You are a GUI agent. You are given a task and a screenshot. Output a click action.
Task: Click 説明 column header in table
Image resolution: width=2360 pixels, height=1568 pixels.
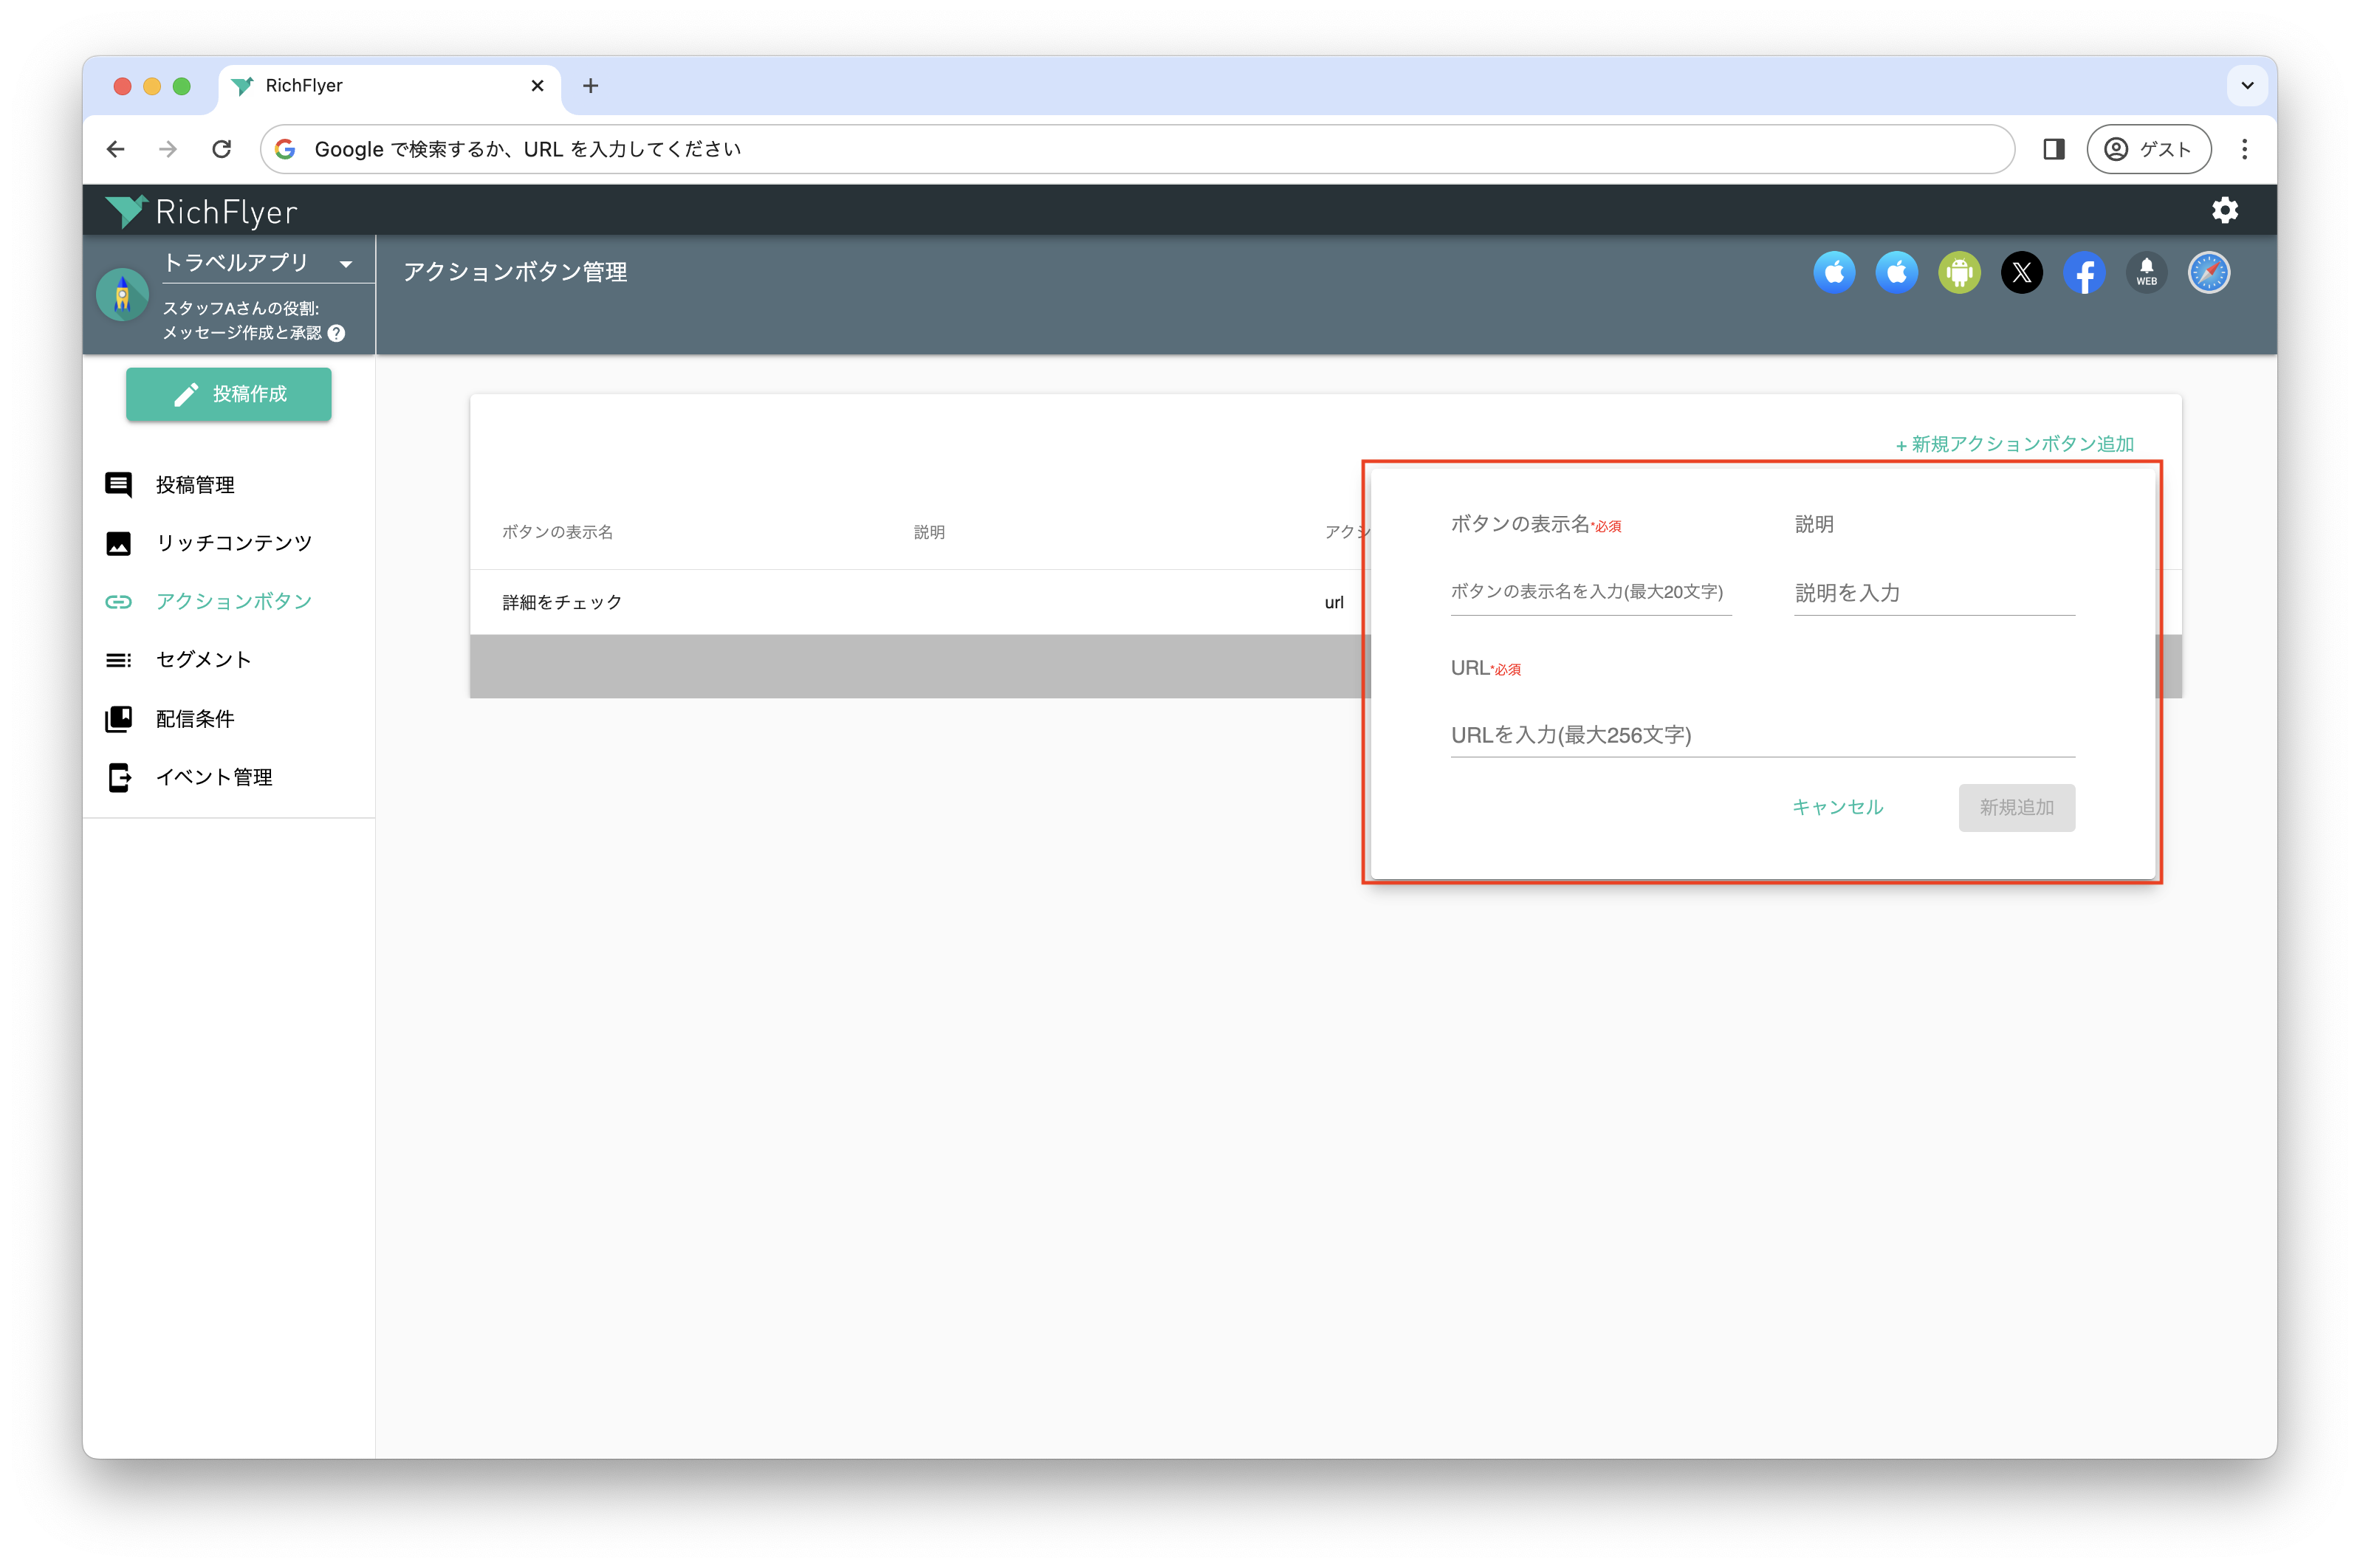tap(929, 532)
